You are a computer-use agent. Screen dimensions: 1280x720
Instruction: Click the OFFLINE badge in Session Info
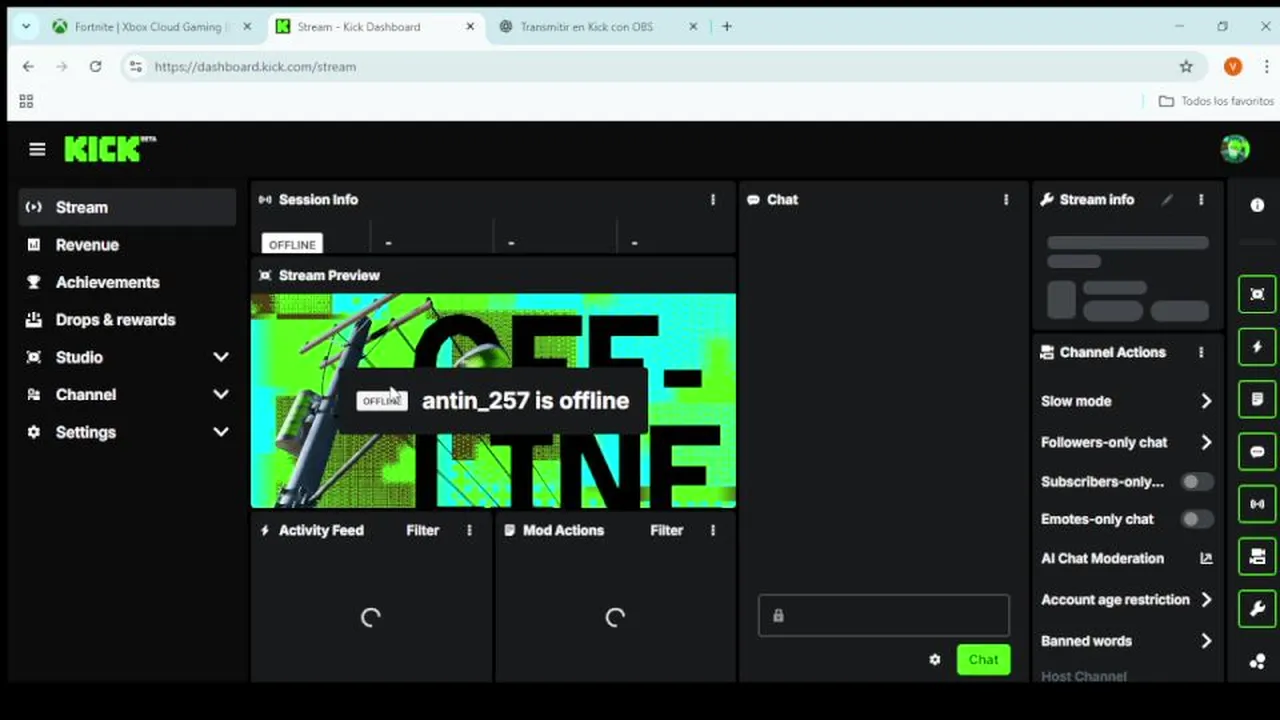tap(292, 244)
